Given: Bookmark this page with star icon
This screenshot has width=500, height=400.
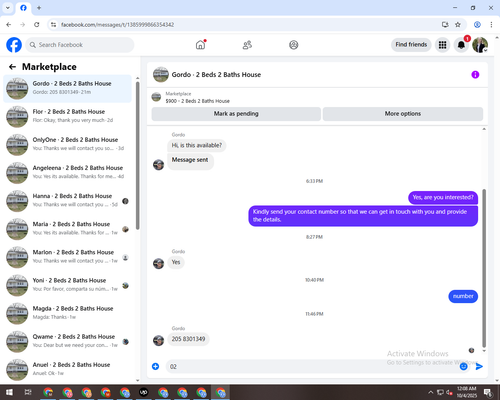Looking at the screenshot, I should click(x=458, y=24).
